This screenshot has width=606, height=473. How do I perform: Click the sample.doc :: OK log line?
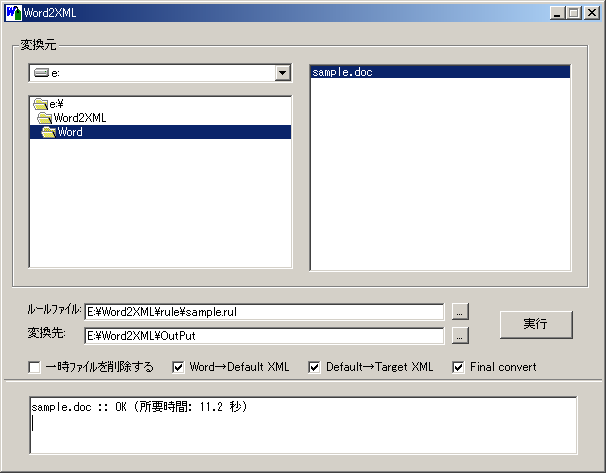139,407
